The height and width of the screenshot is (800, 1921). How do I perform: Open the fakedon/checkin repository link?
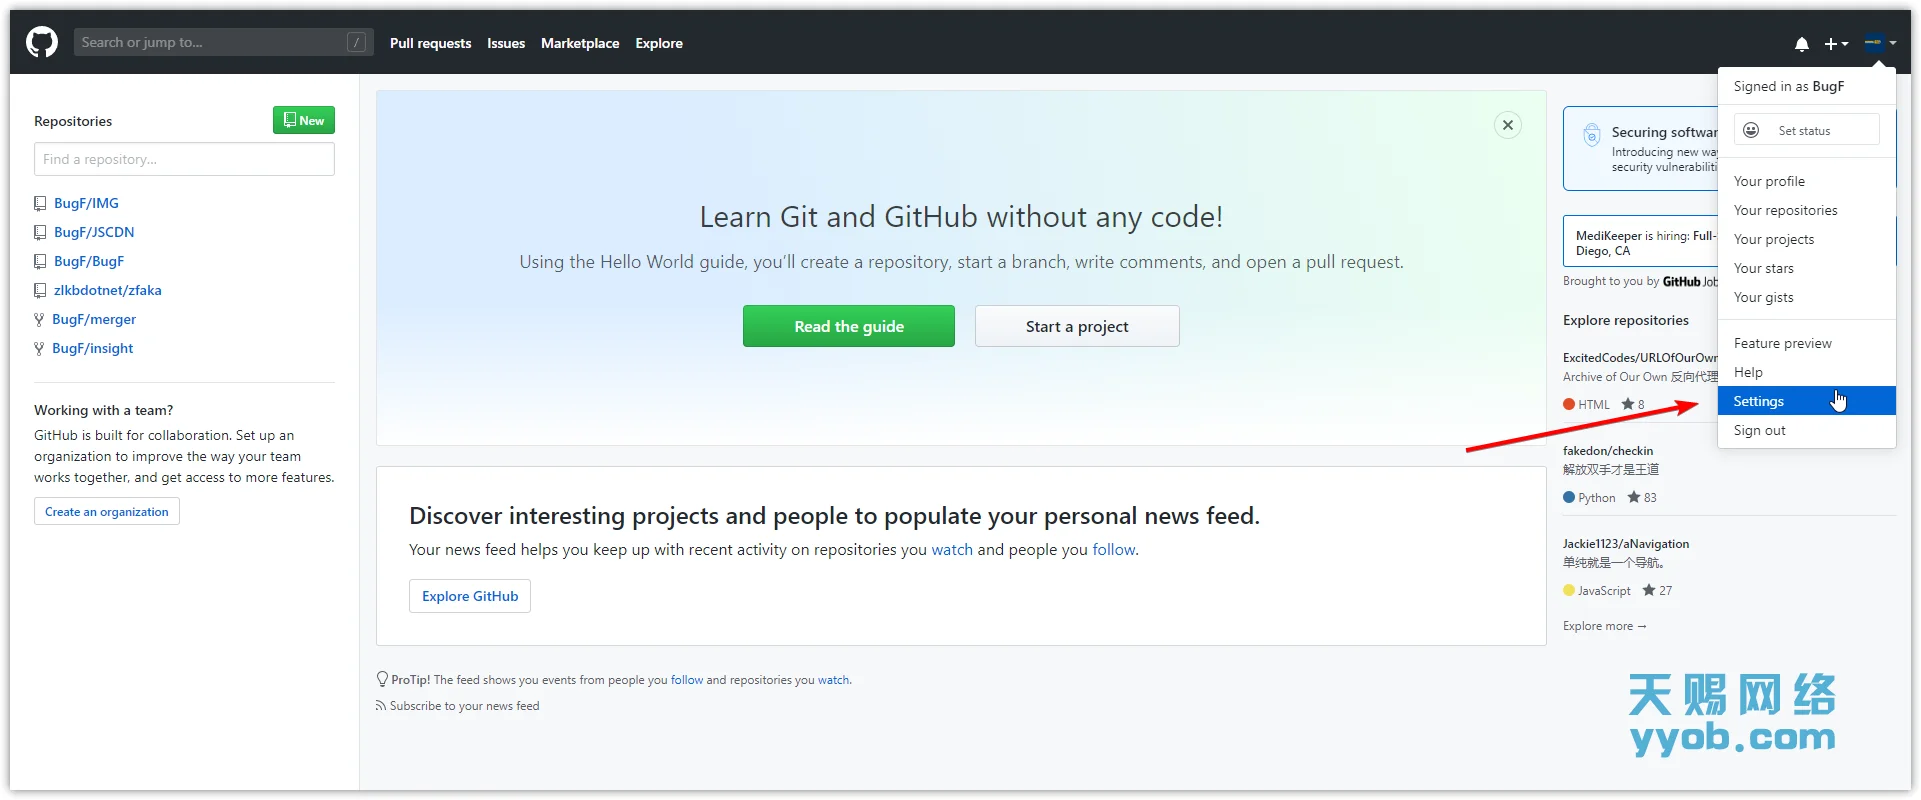pos(1608,451)
